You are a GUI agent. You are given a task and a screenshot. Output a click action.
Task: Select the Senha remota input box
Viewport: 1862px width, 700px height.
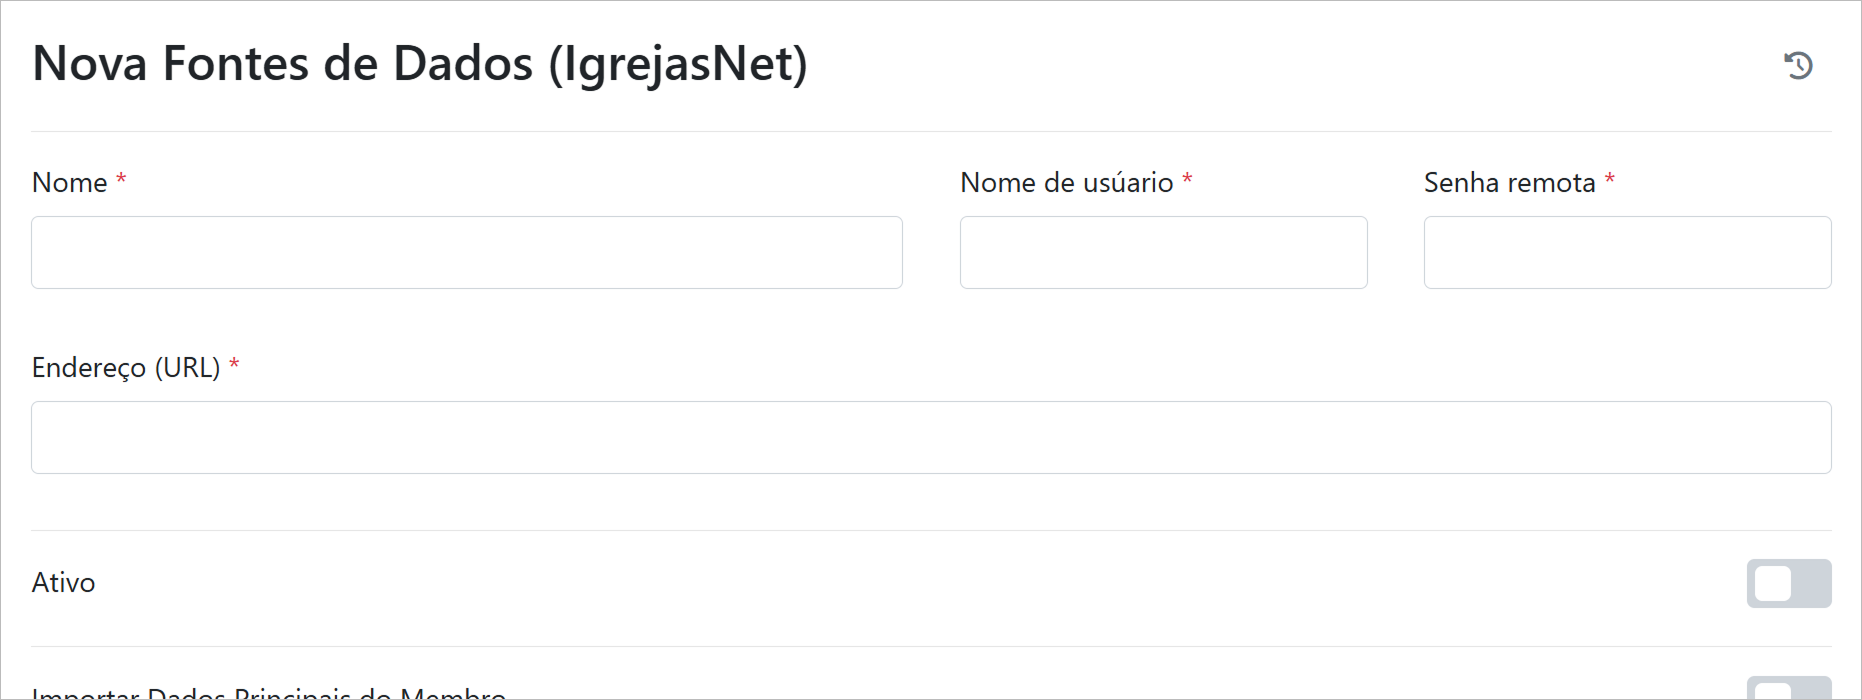(1627, 253)
